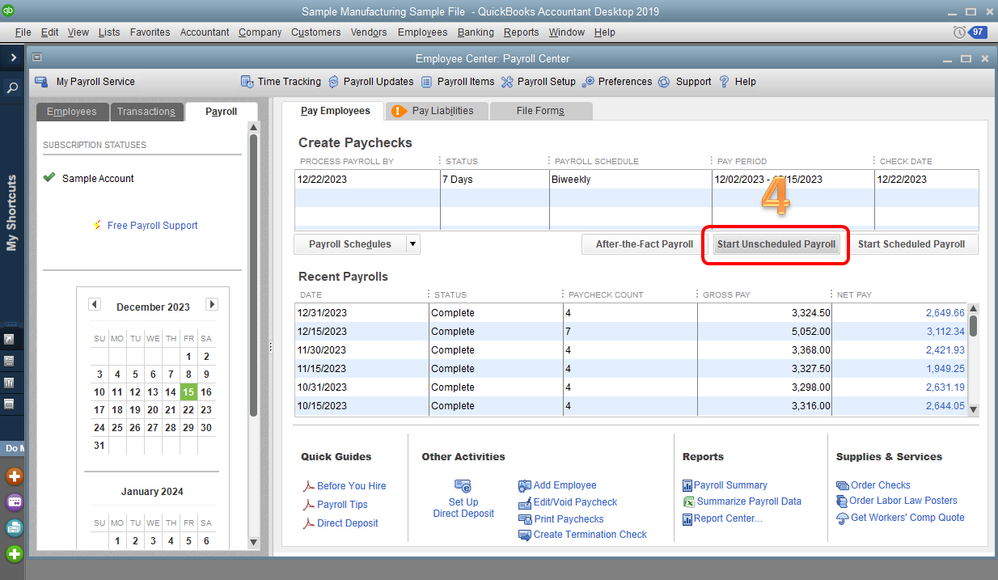Click the printer sidebar icon
This screenshot has width=998, height=580.
(x=14, y=528)
